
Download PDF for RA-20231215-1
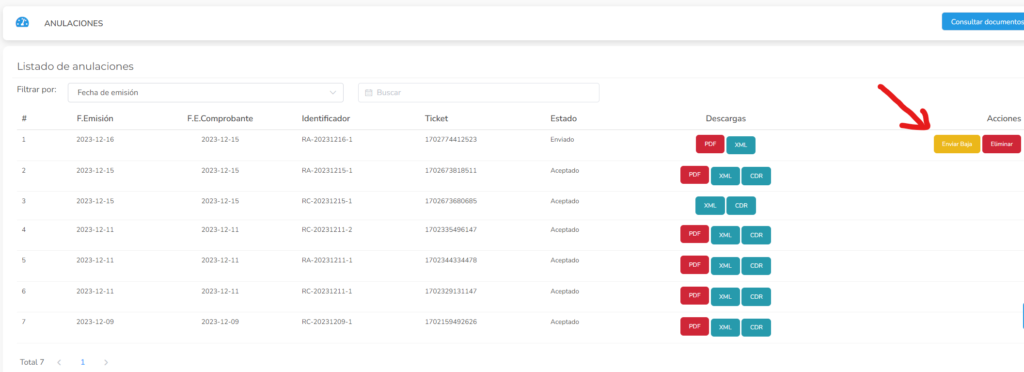point(694,175)
